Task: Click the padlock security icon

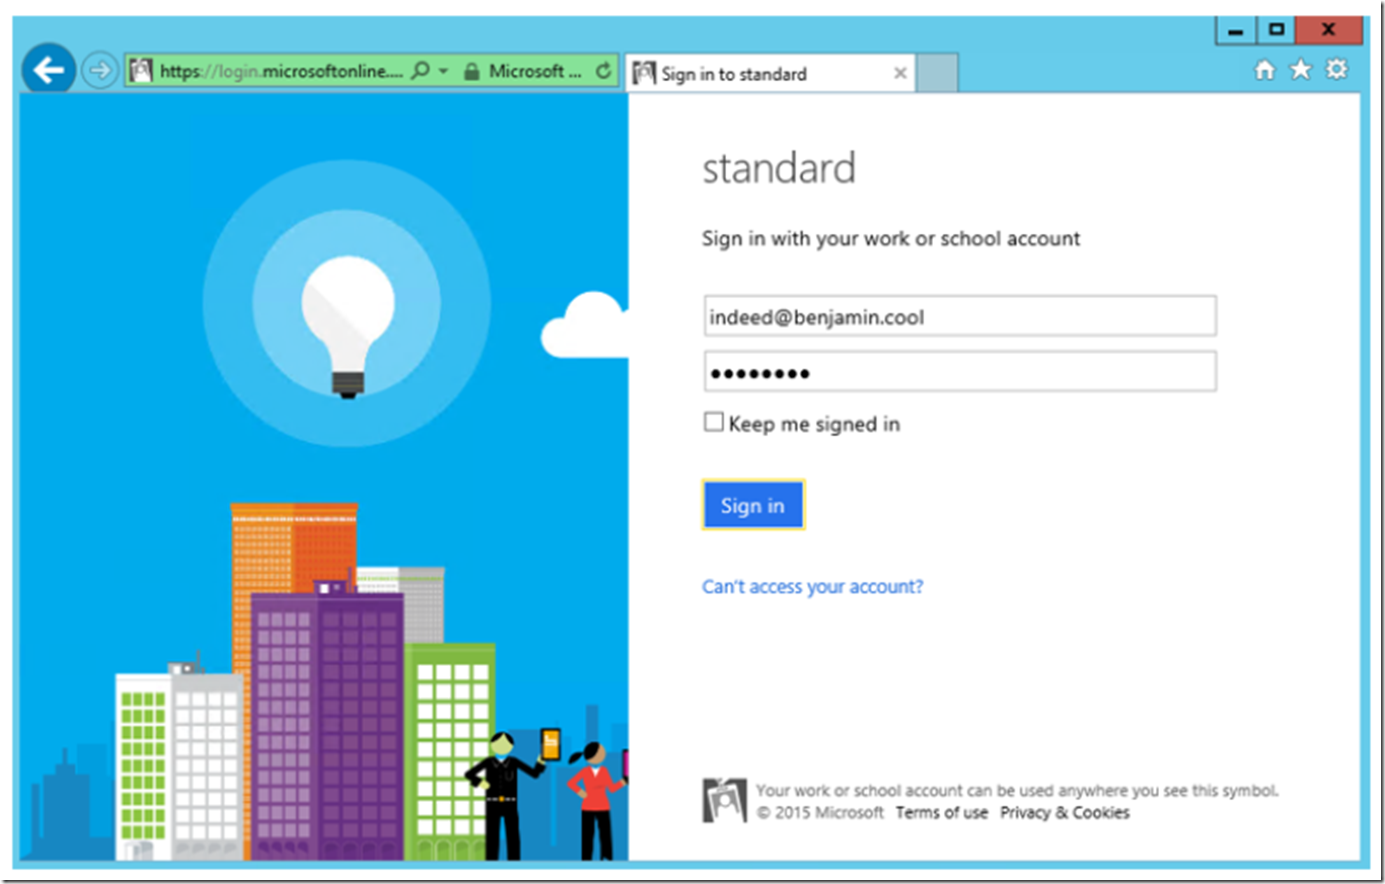Action: [x=471, y=72]
